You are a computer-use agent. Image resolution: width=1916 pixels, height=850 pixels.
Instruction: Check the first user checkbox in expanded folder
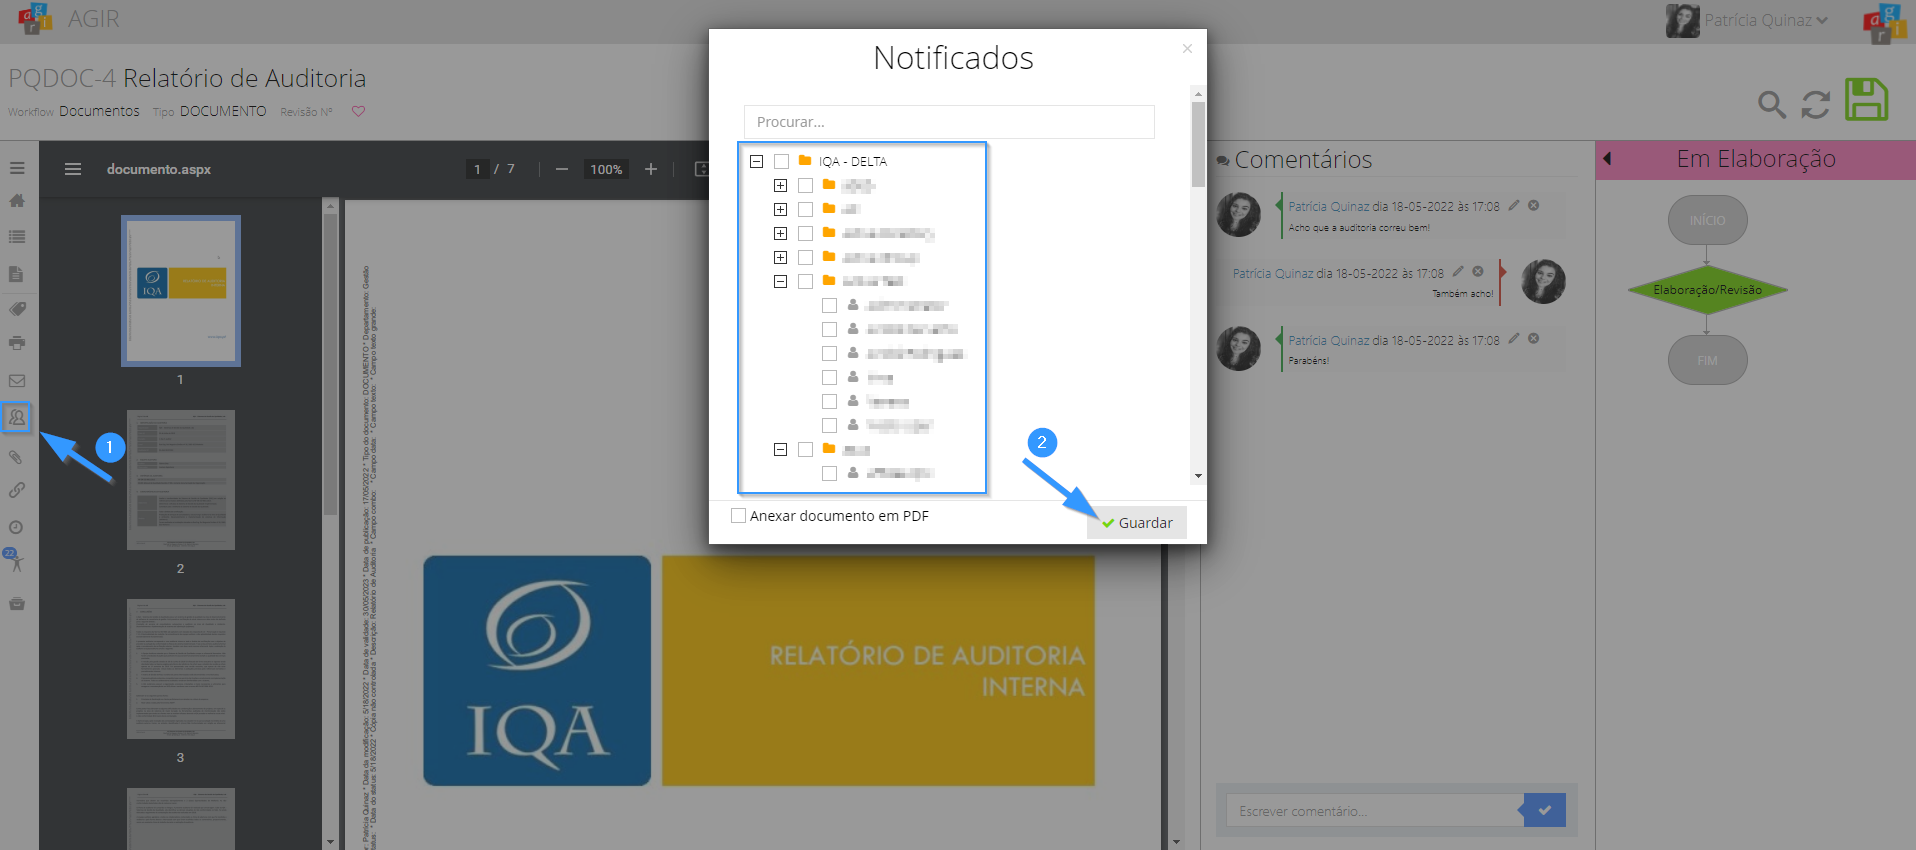coord(830,305)
